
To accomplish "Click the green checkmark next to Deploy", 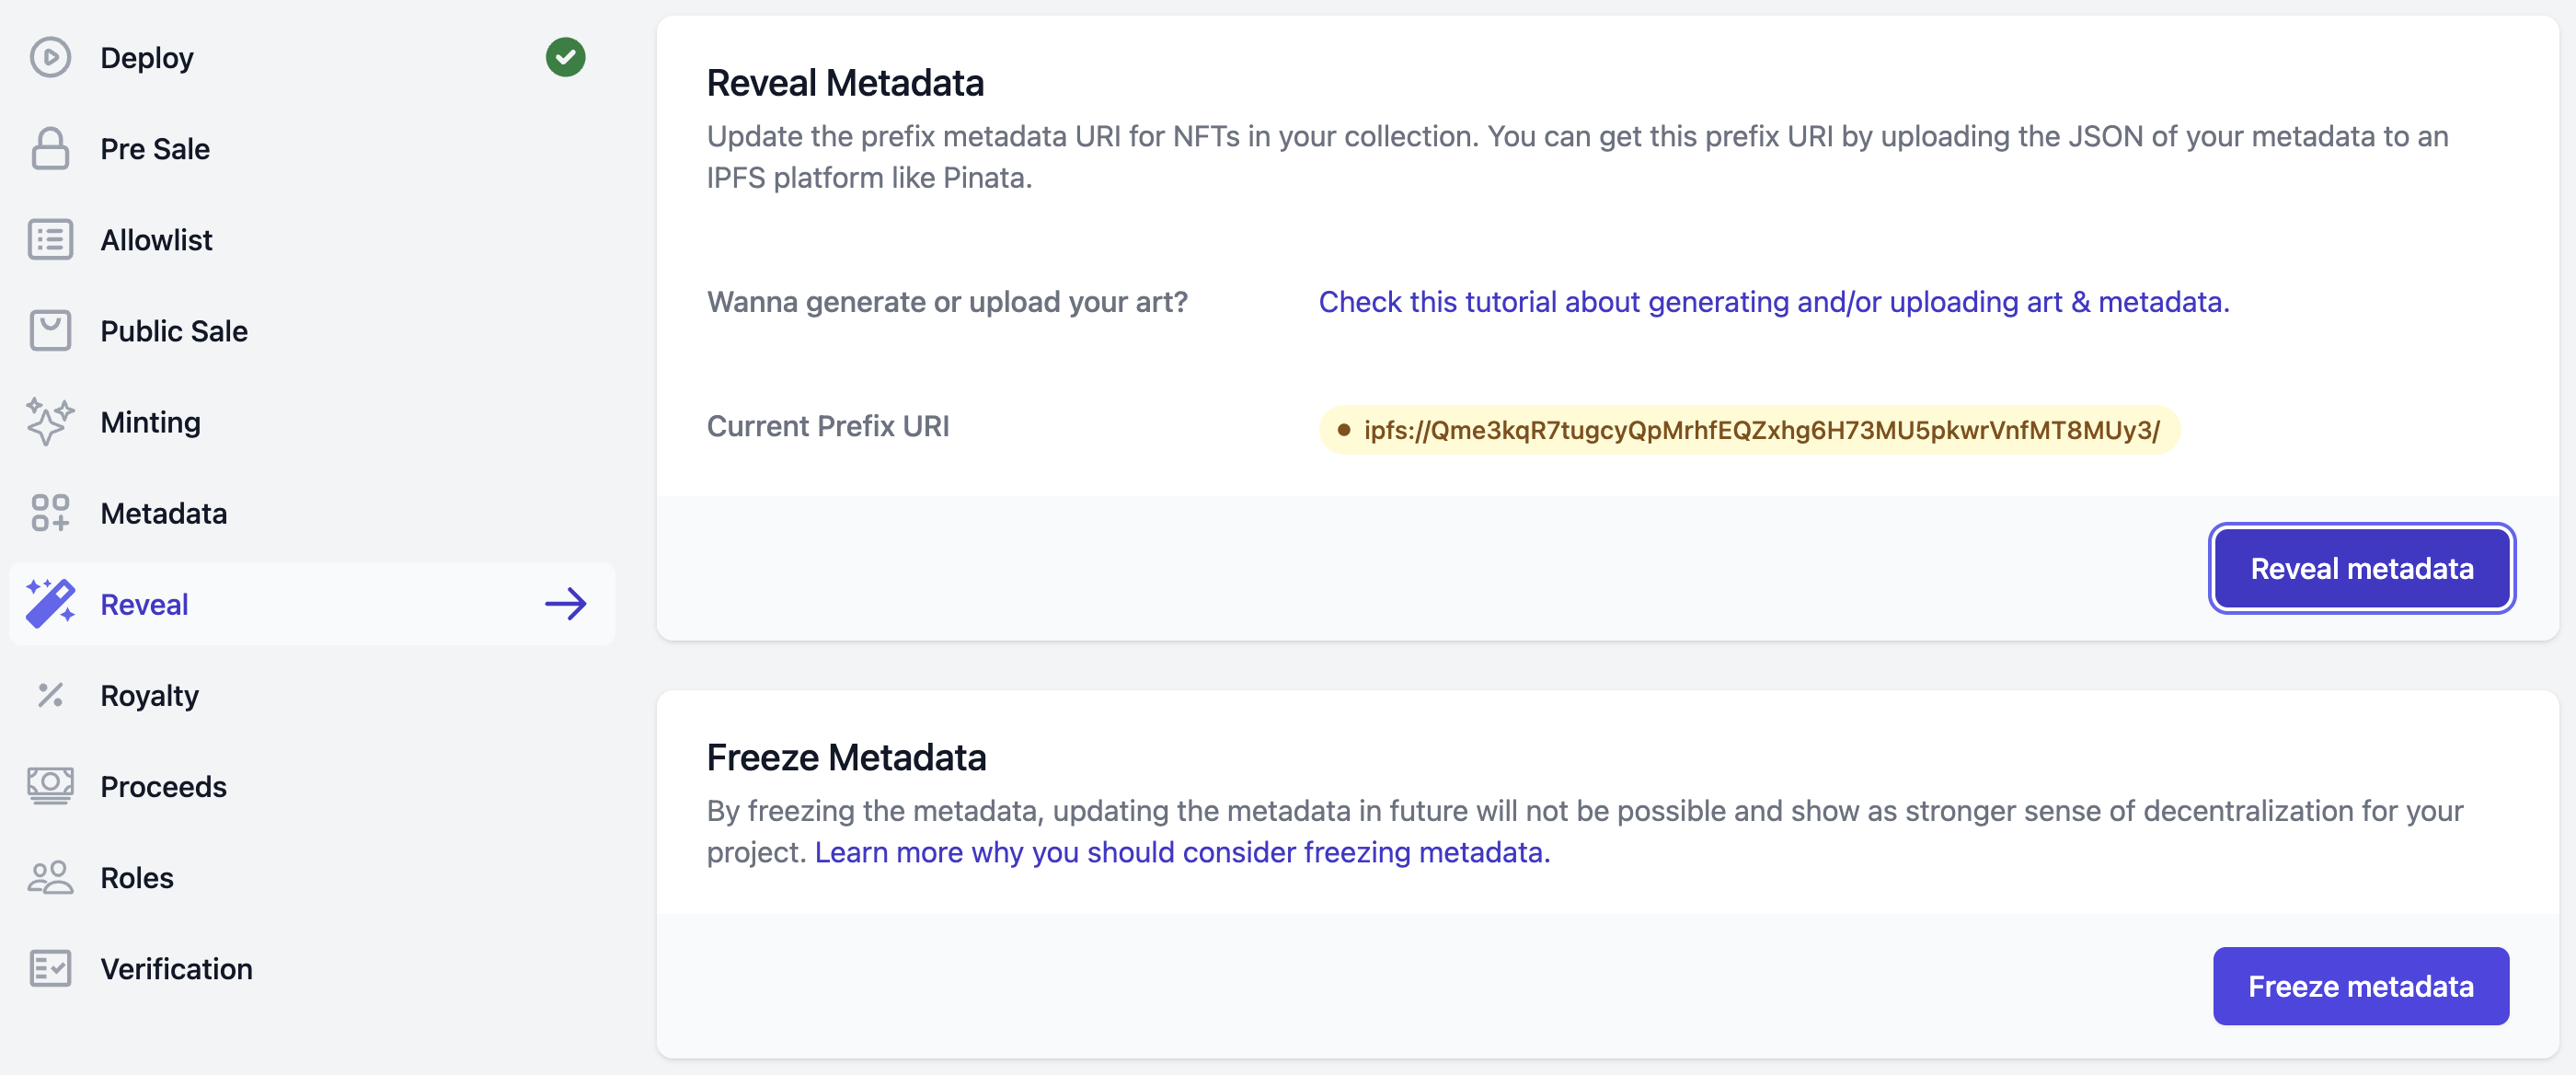I will coord(565,57).
